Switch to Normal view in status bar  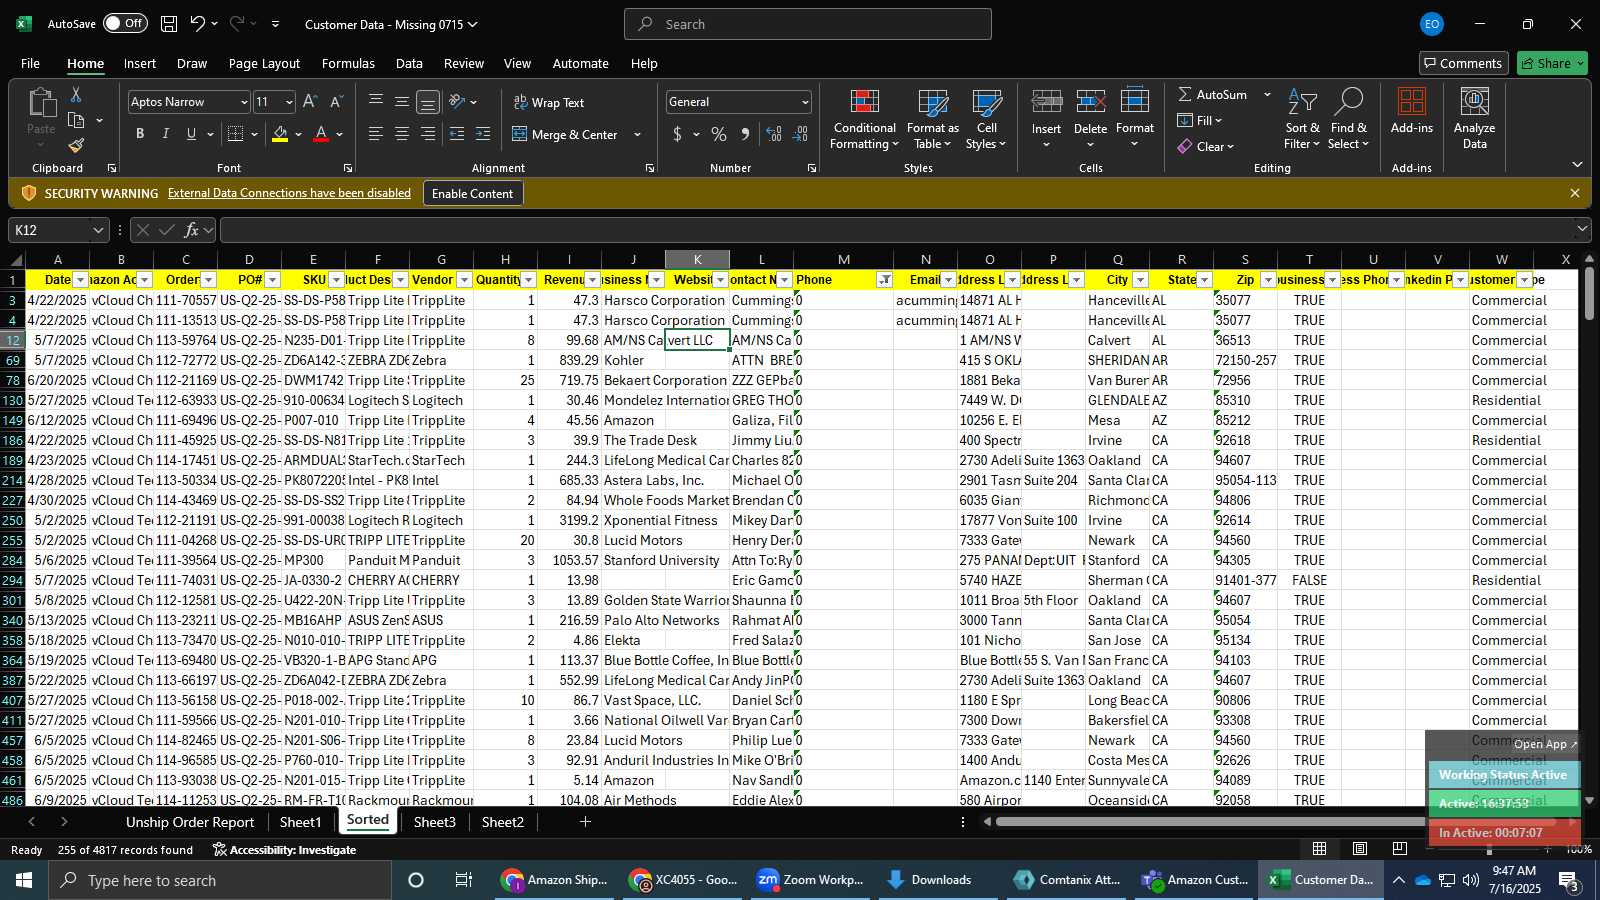point(1320,849)
